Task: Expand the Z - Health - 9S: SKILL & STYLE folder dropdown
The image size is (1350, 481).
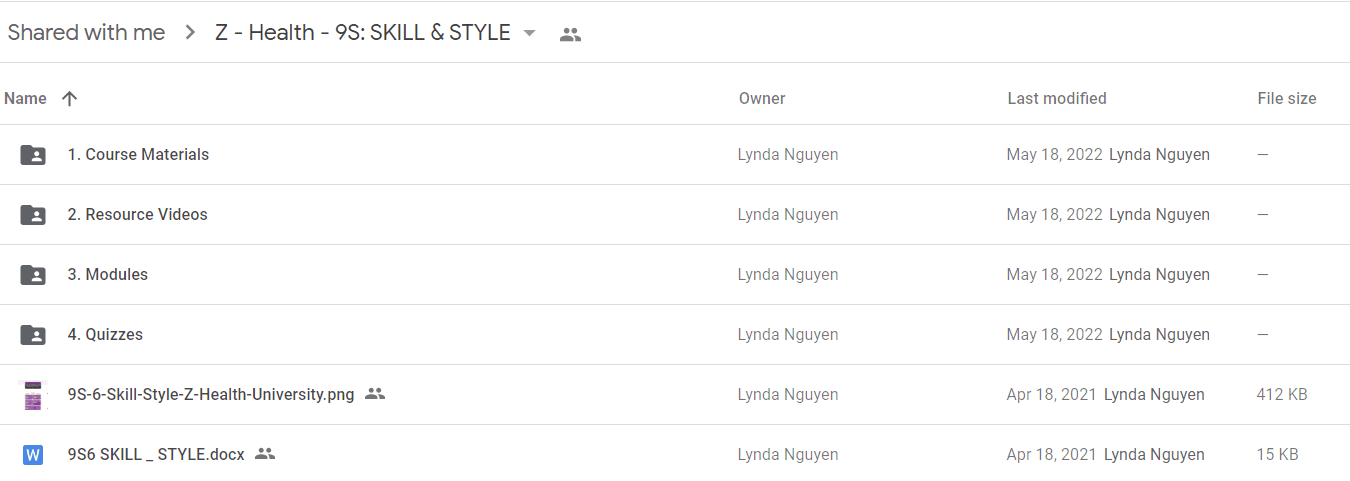Action: tap(530, 33)
